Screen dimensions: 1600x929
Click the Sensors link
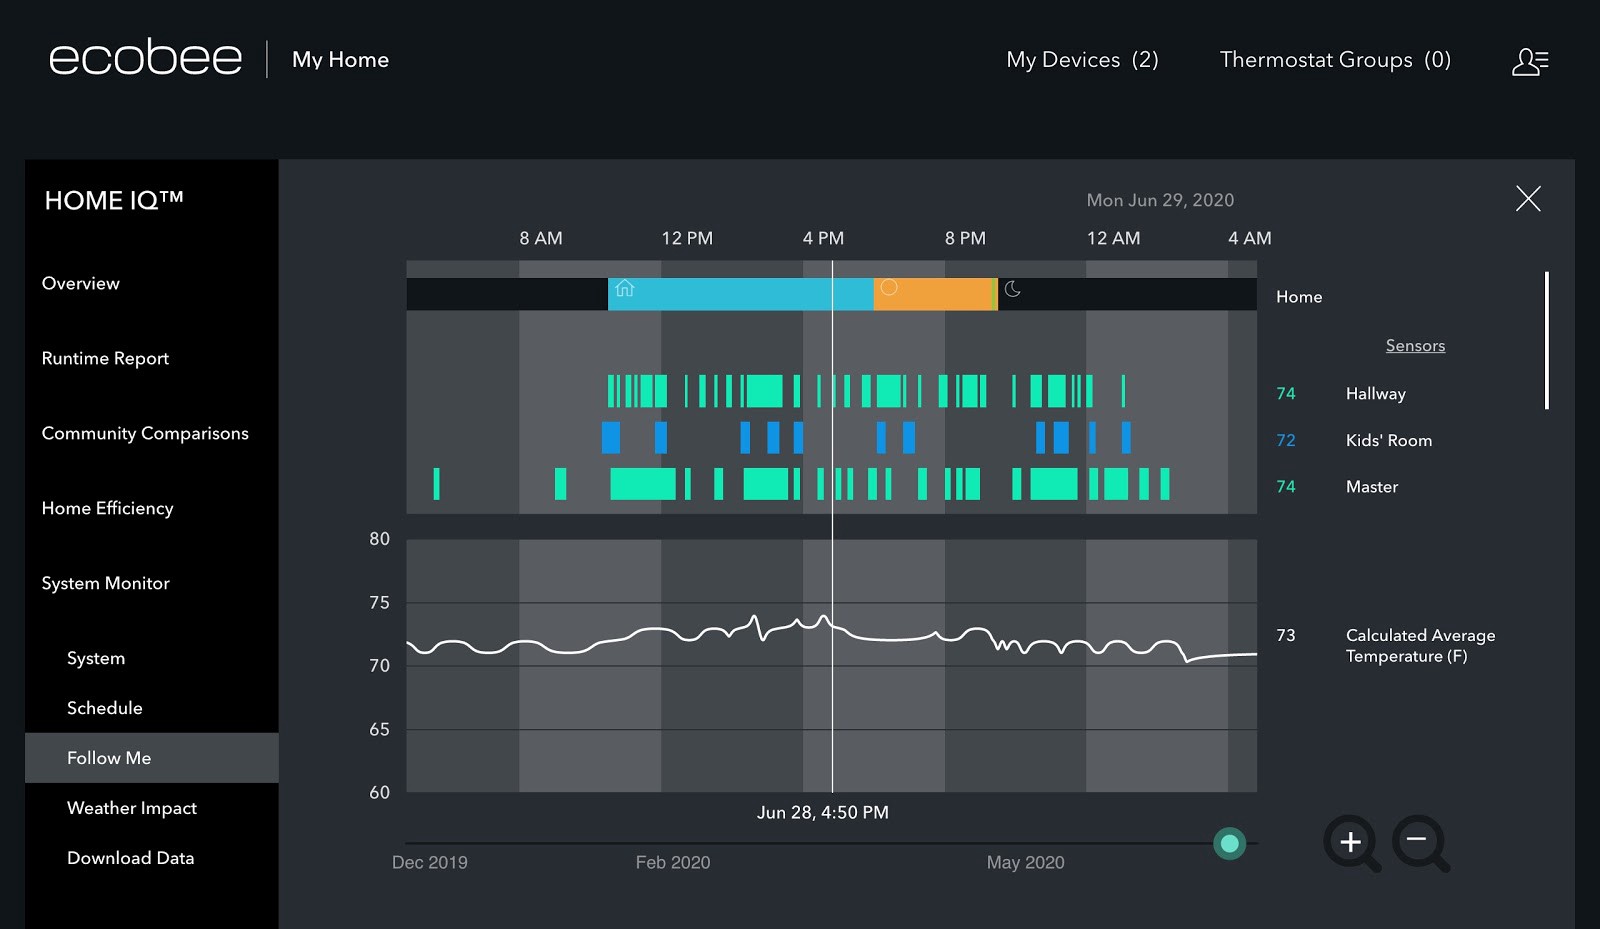click(1415, 345)
